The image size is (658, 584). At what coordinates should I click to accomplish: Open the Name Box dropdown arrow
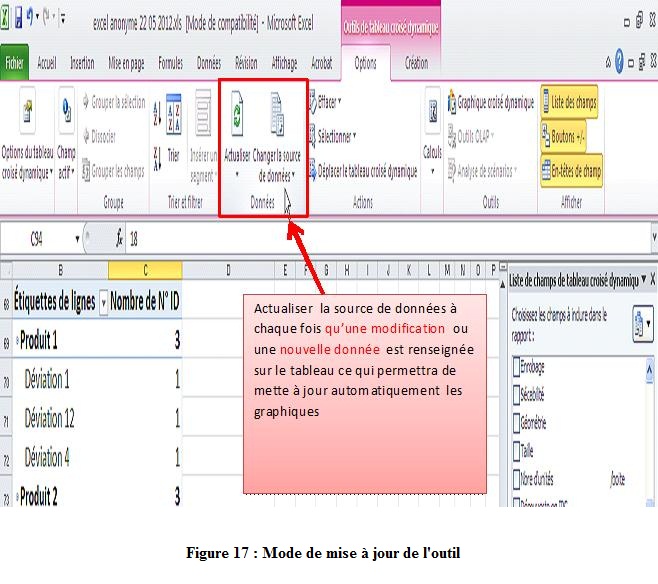77,239
